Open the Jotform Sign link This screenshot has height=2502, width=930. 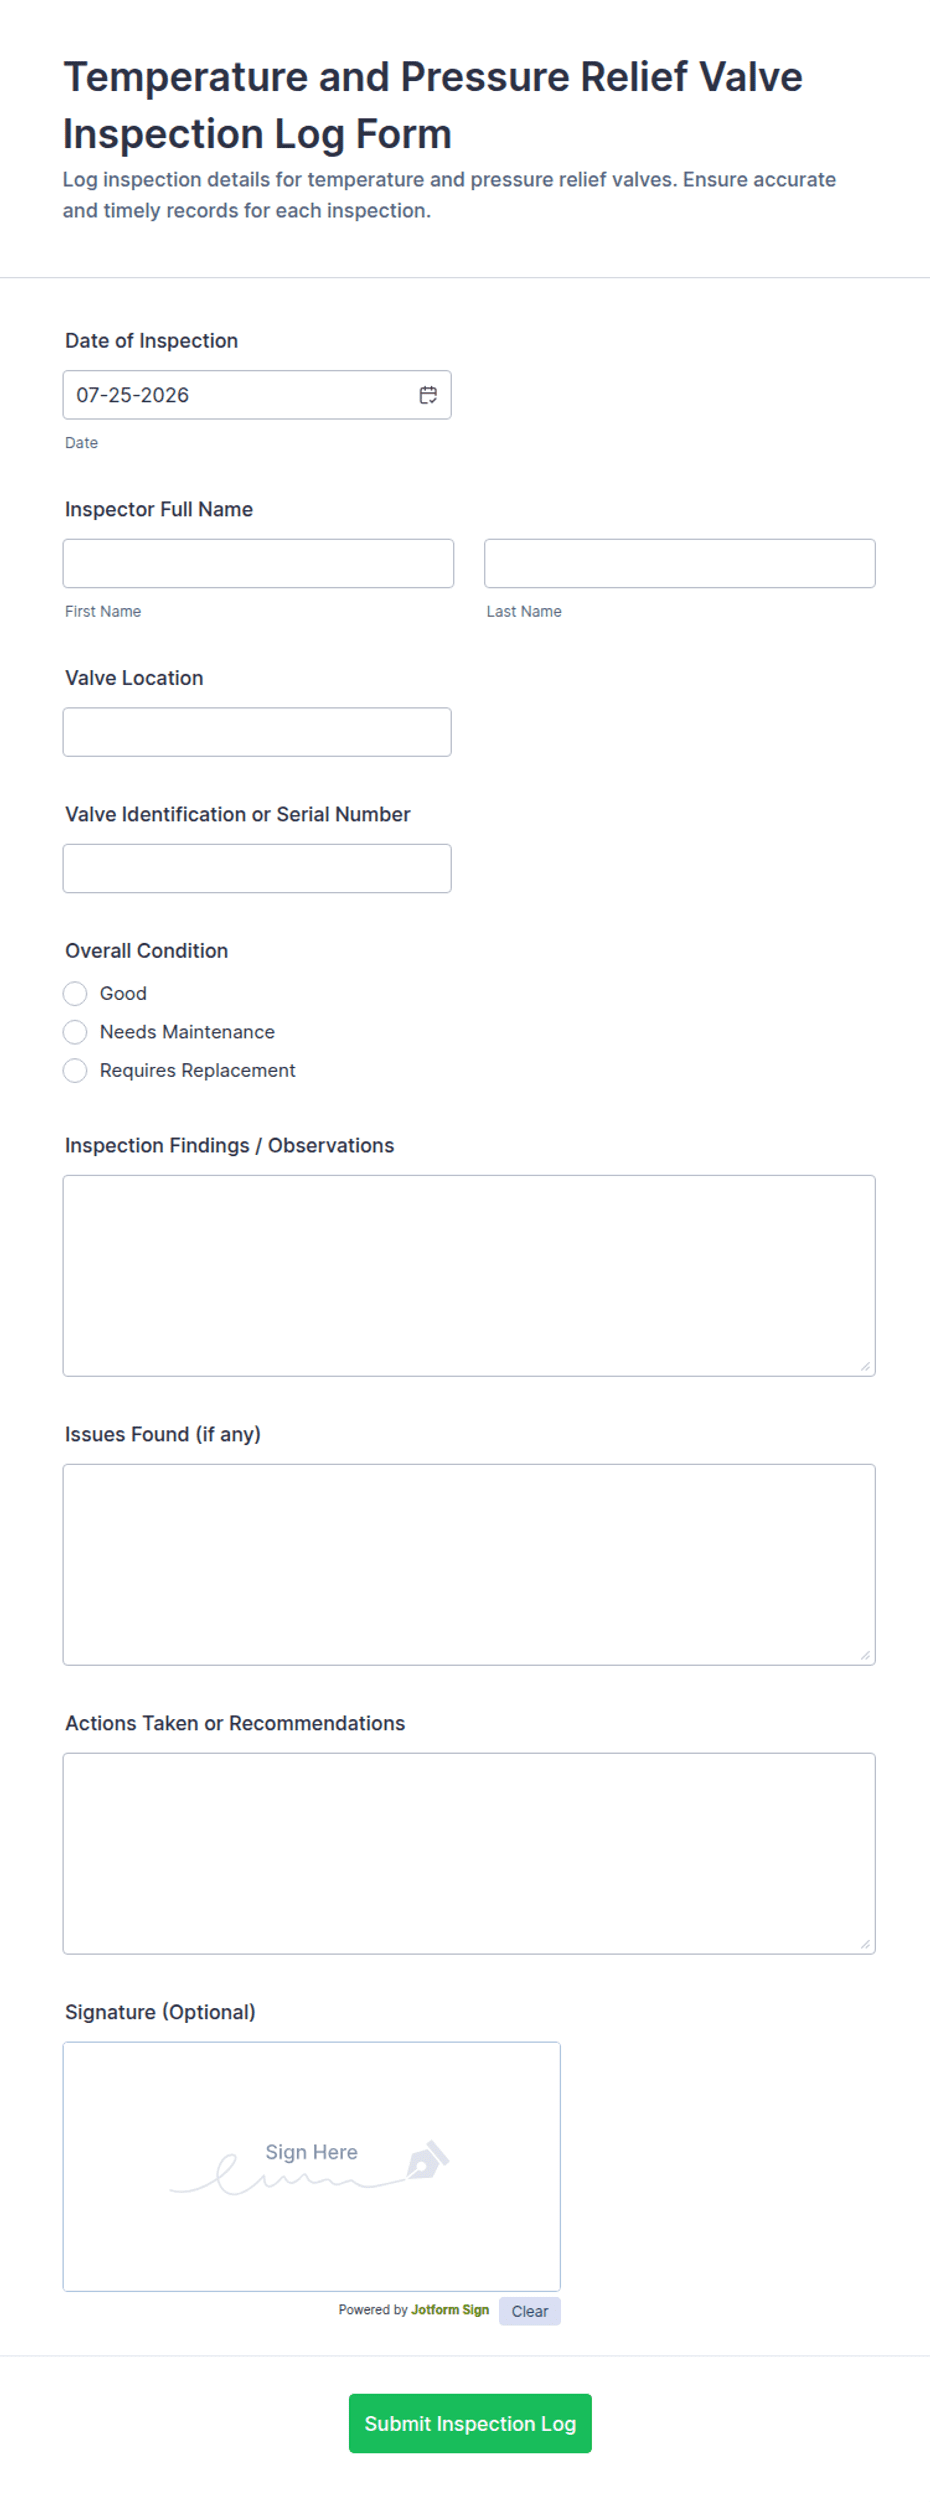click(x=450, y=2310)
